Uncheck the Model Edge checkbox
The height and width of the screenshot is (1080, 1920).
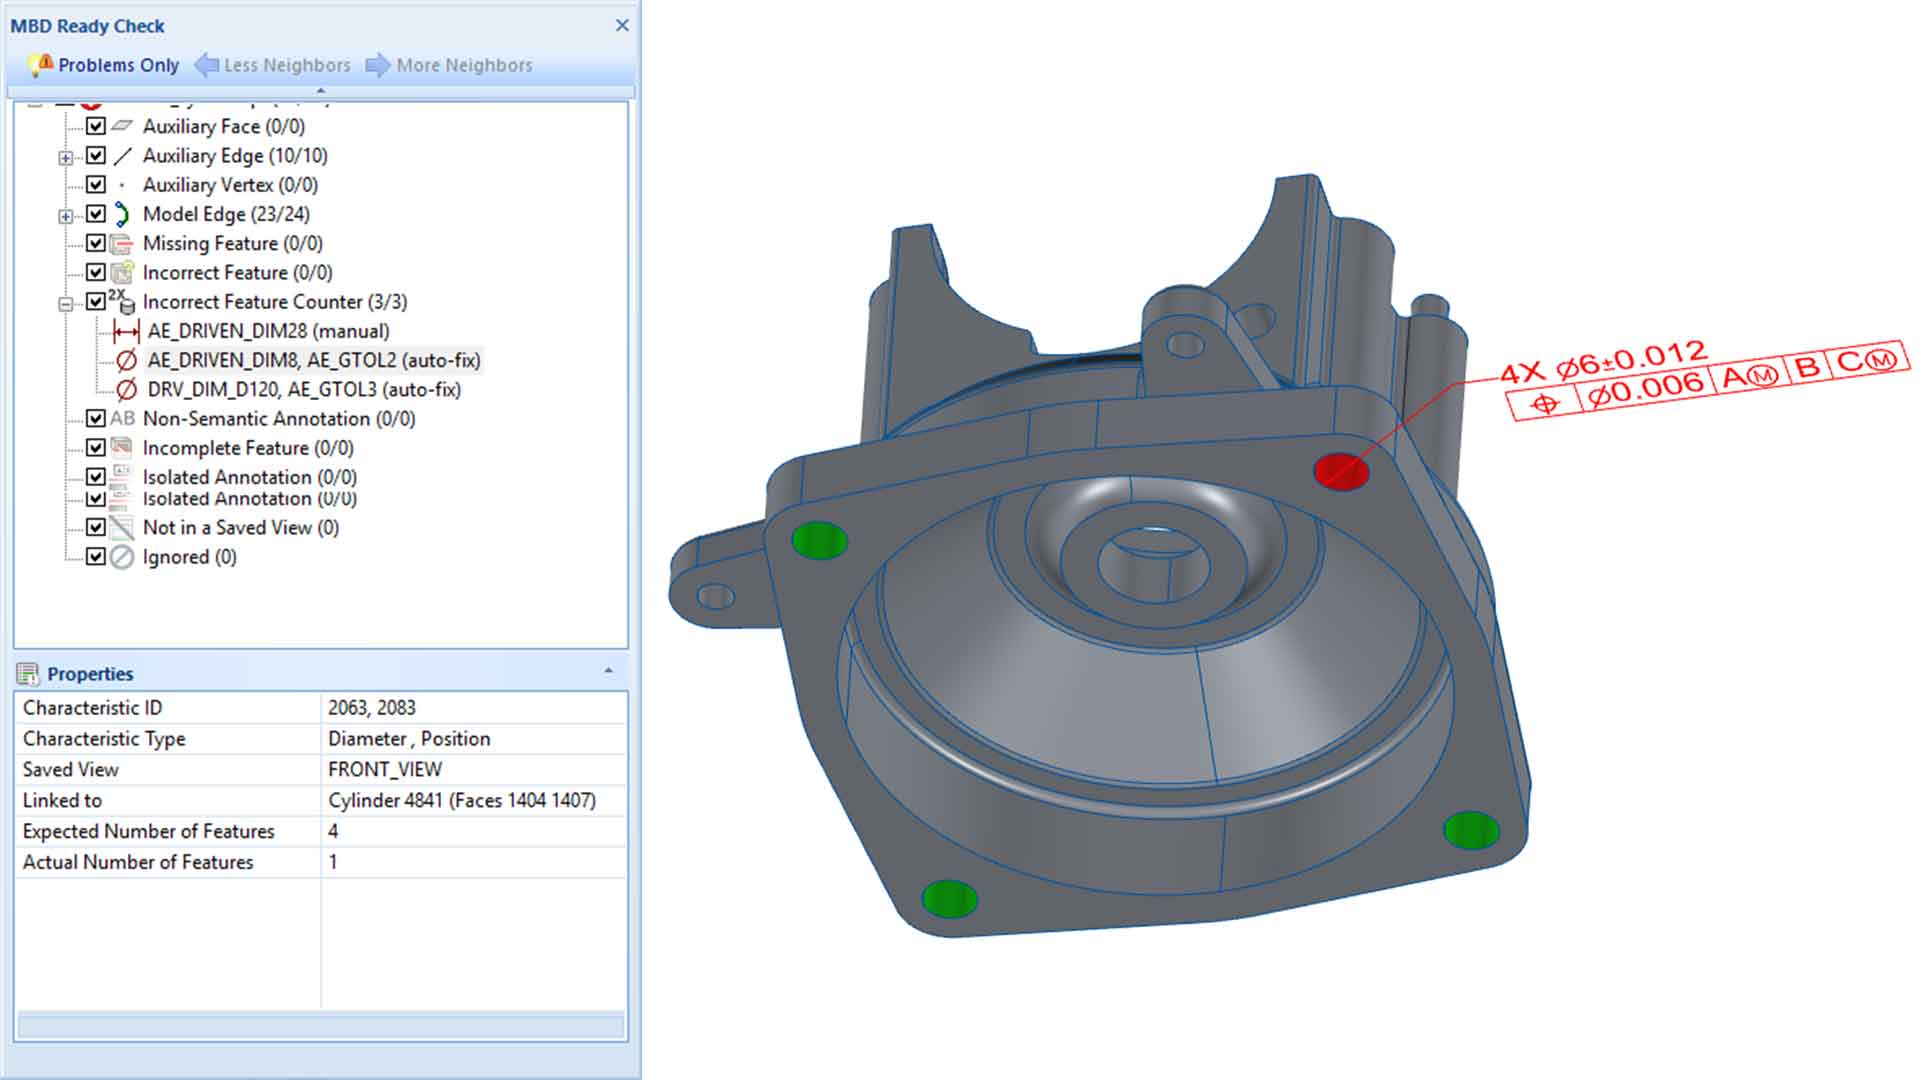[x=96, y=213]
